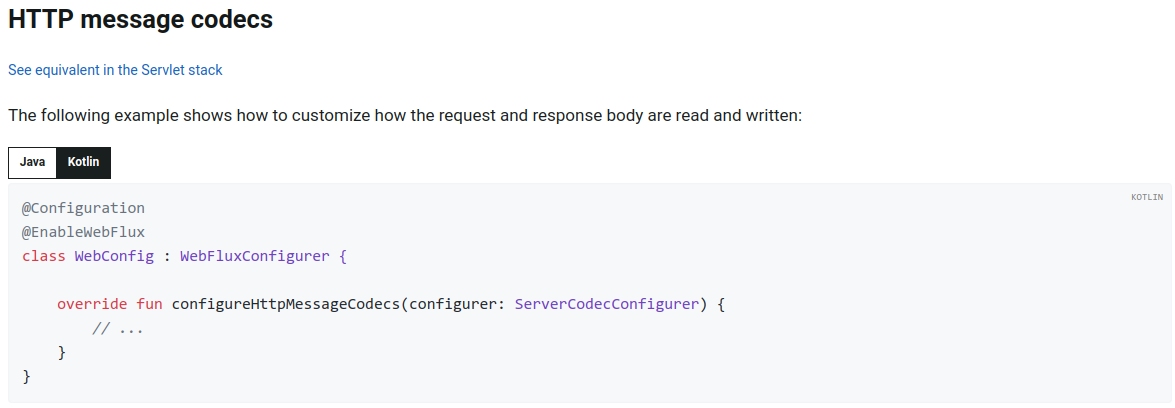Switch to the Java code tab
The height and width of the screenshot is (408, 1175).
pyautogui.click(x=32, y=163)
